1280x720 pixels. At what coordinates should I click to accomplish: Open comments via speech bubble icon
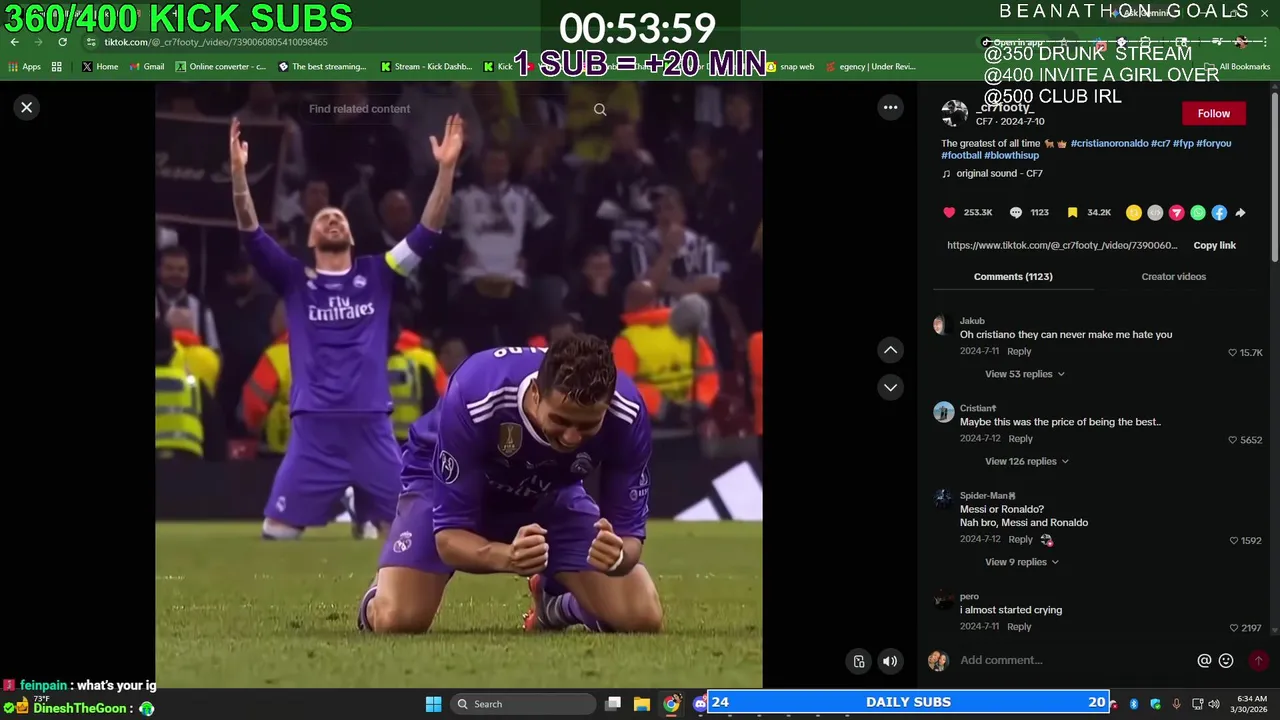click(x=1016, y=212)
